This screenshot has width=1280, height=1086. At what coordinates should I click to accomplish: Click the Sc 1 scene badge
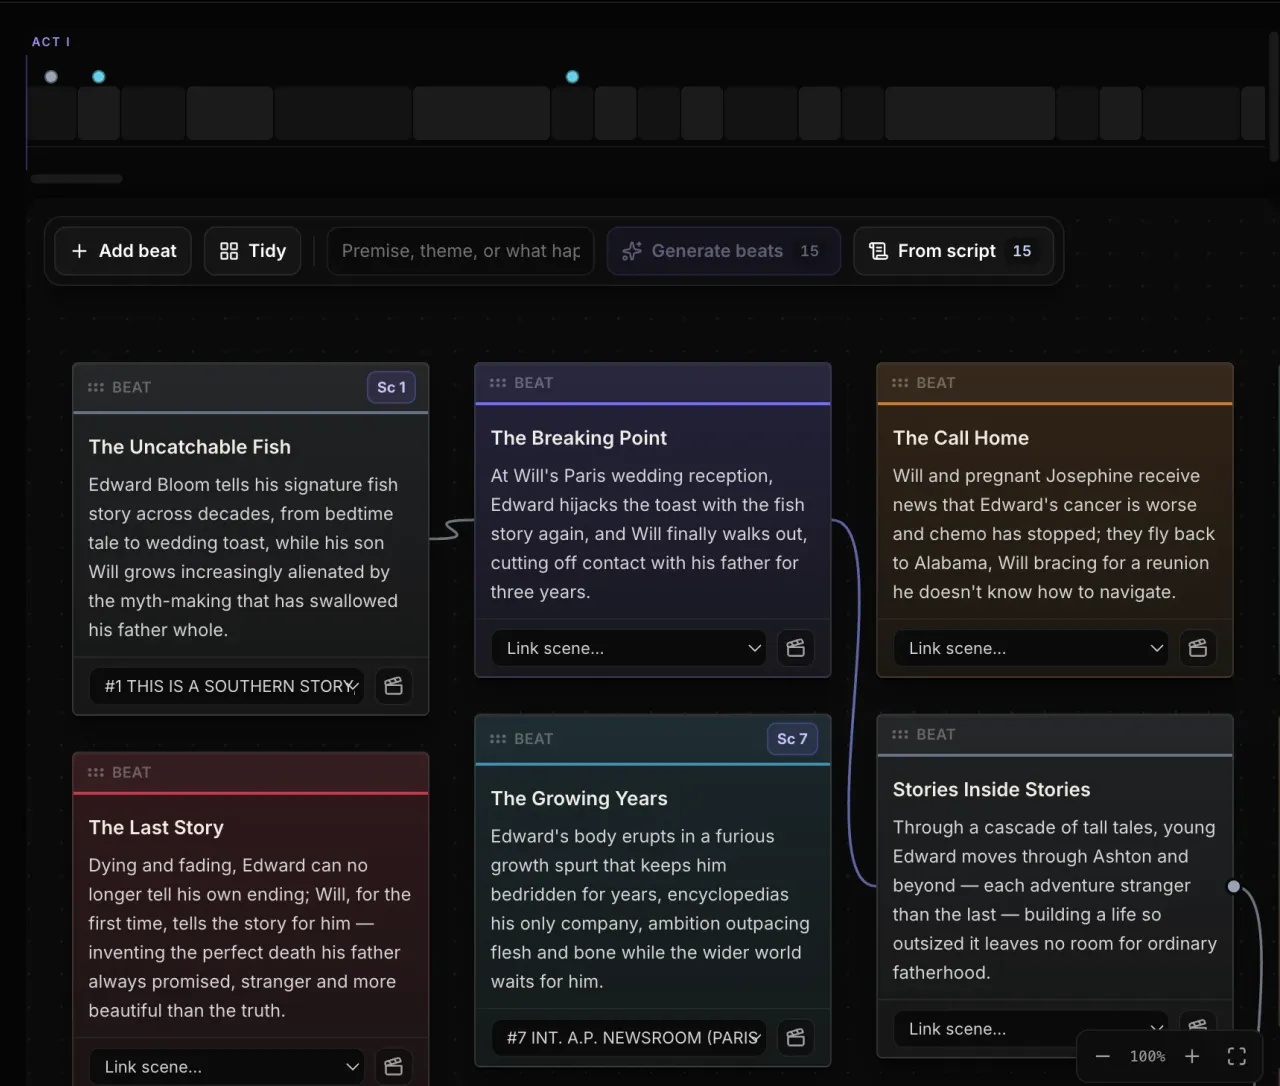tap(392, 387)
